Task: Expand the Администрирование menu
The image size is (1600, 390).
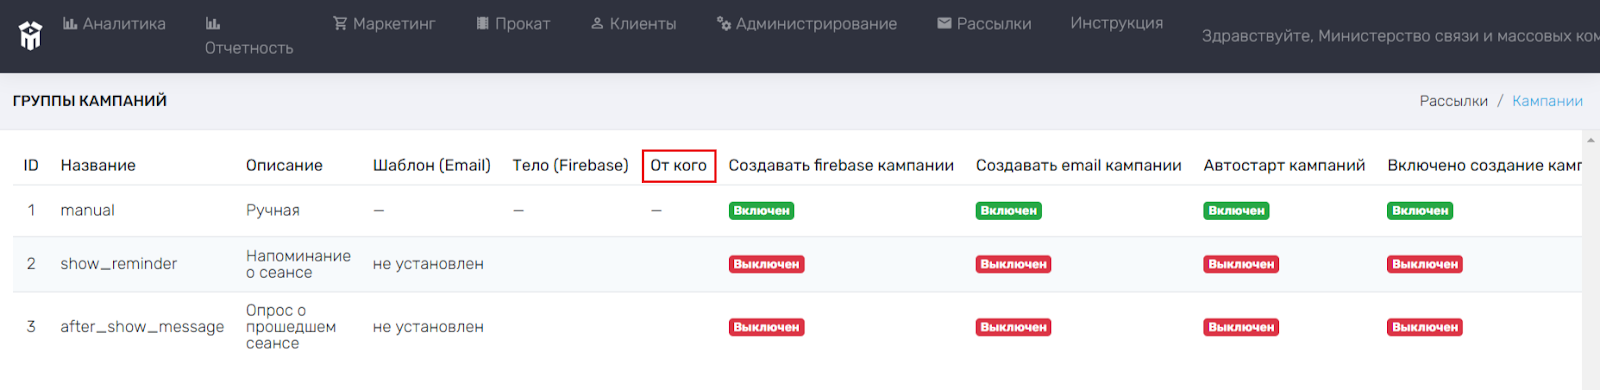Action: click(807, 23)
